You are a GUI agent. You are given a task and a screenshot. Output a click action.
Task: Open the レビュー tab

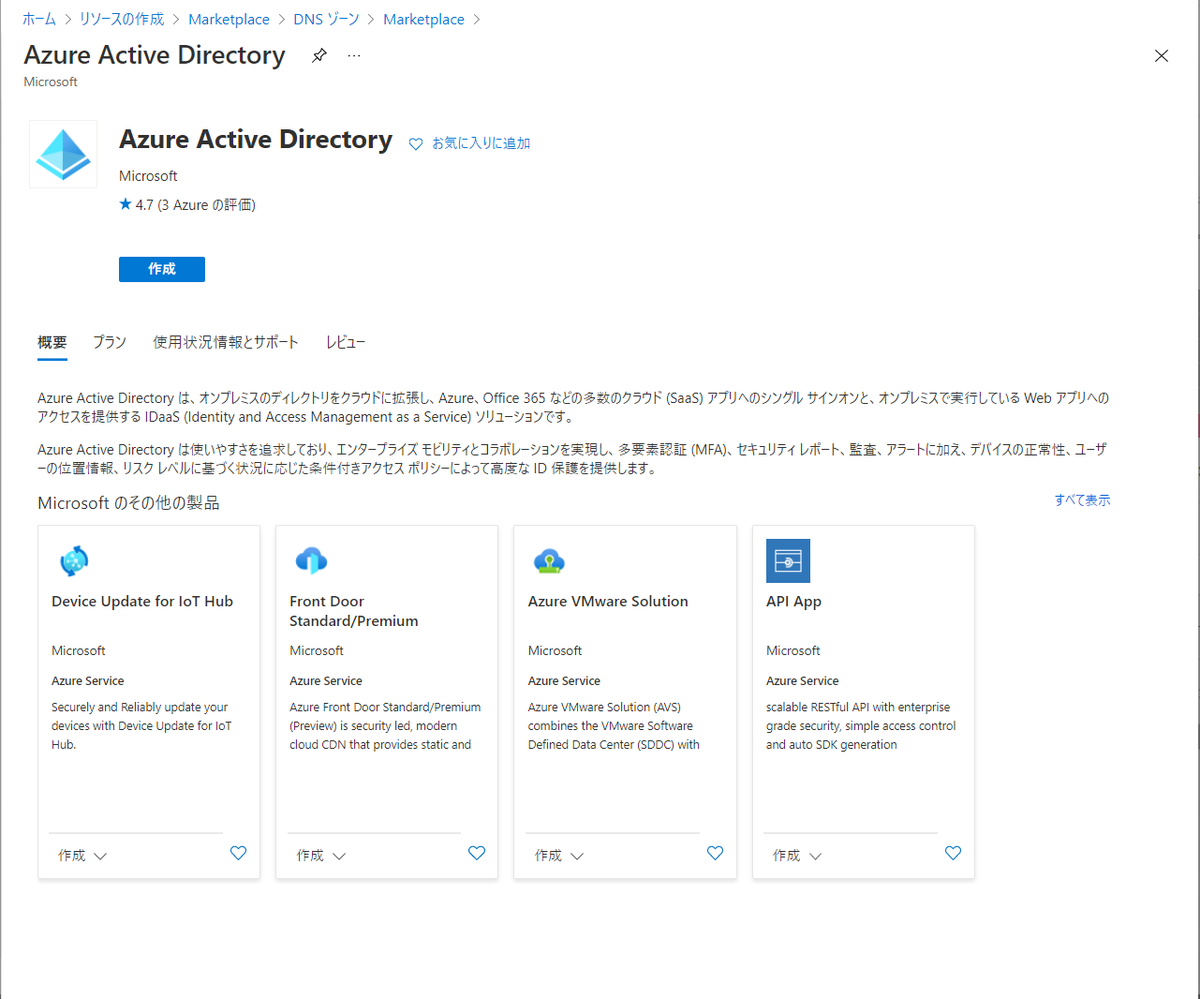(345, 342)
